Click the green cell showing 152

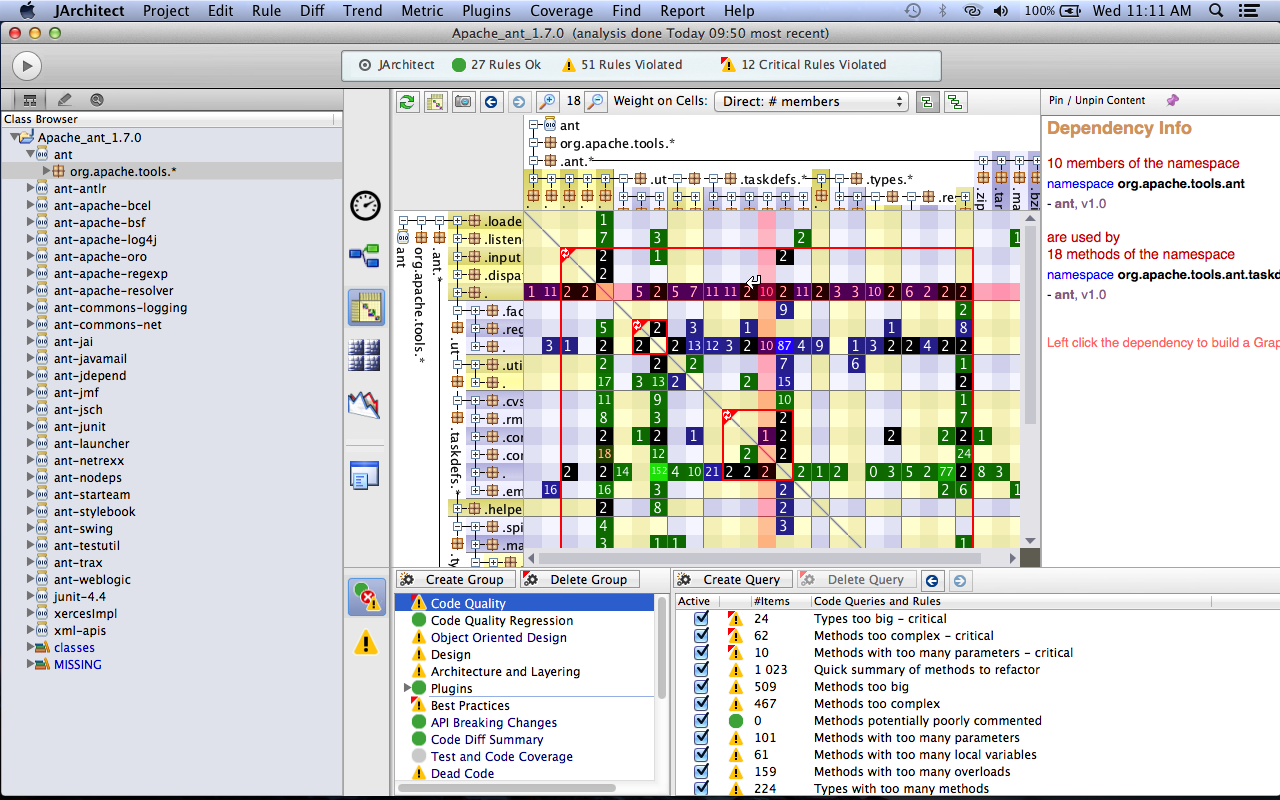coord(658,472)
